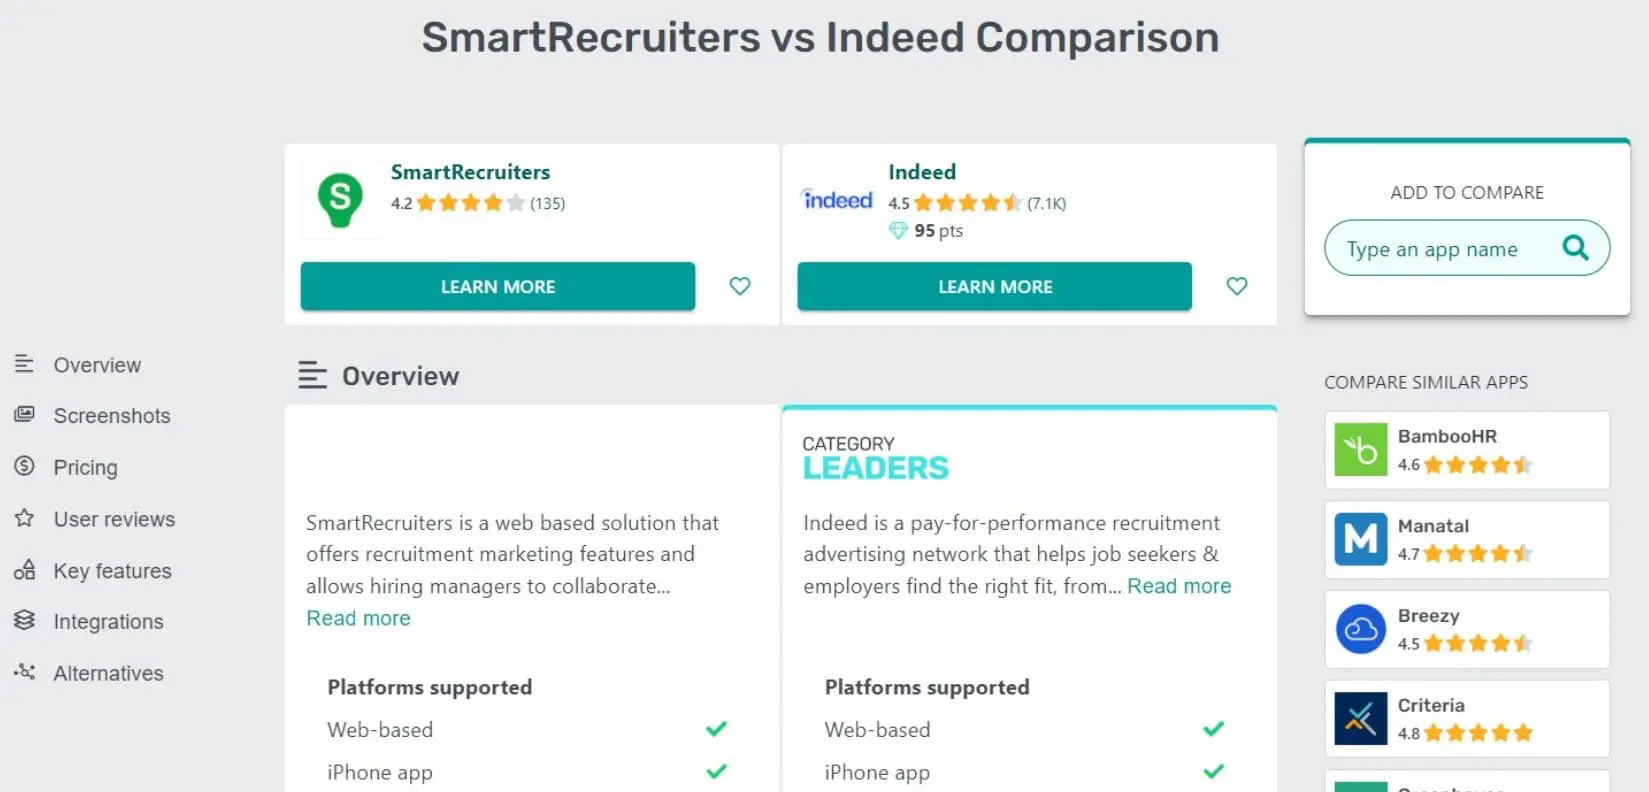Jump to User reviews section

point(114,519)
